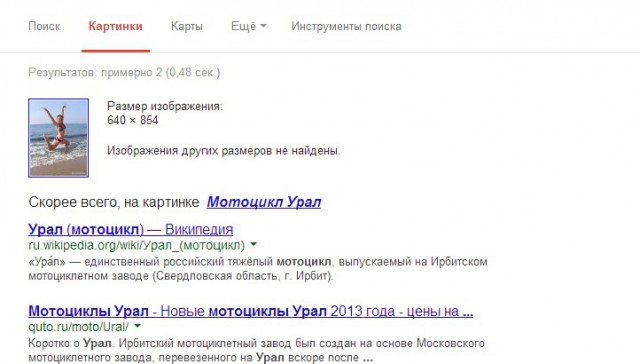640x364 pixels.
Task: Expand arrow next to ru.wikipedia.org URL
Action: (x=253, y=244)
